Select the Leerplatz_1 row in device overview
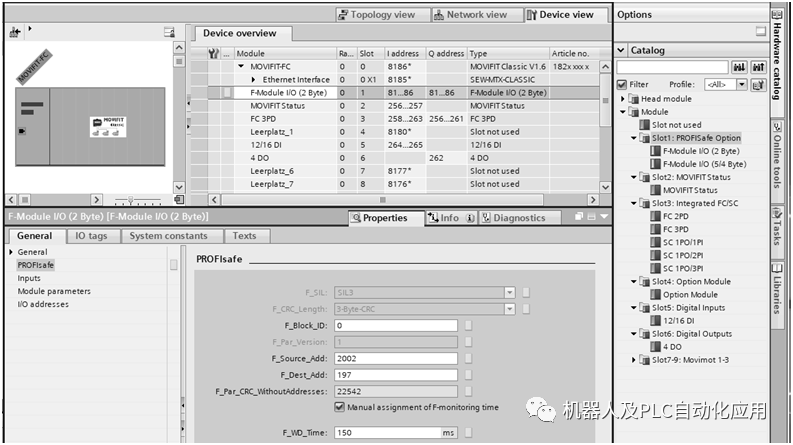The height and width of the screenshot is (445, 793). 395,132
